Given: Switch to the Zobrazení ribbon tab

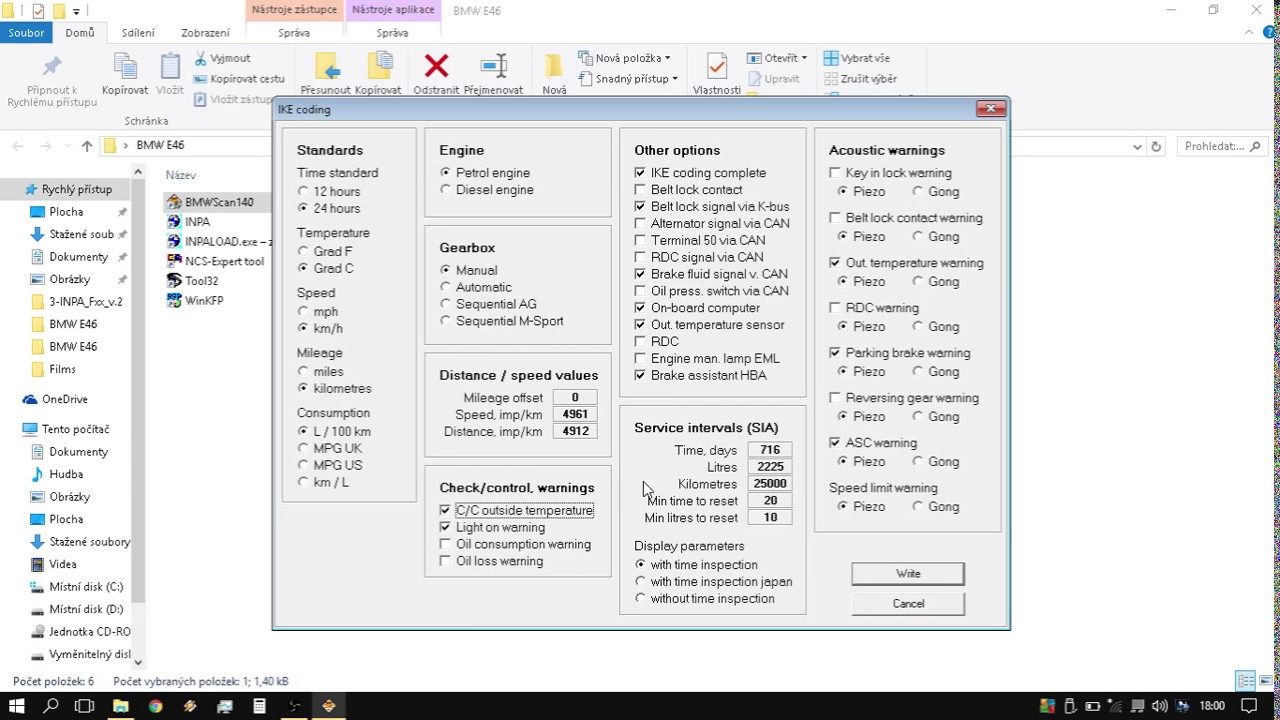Looking at the screenshot, I should pos(206,33).
